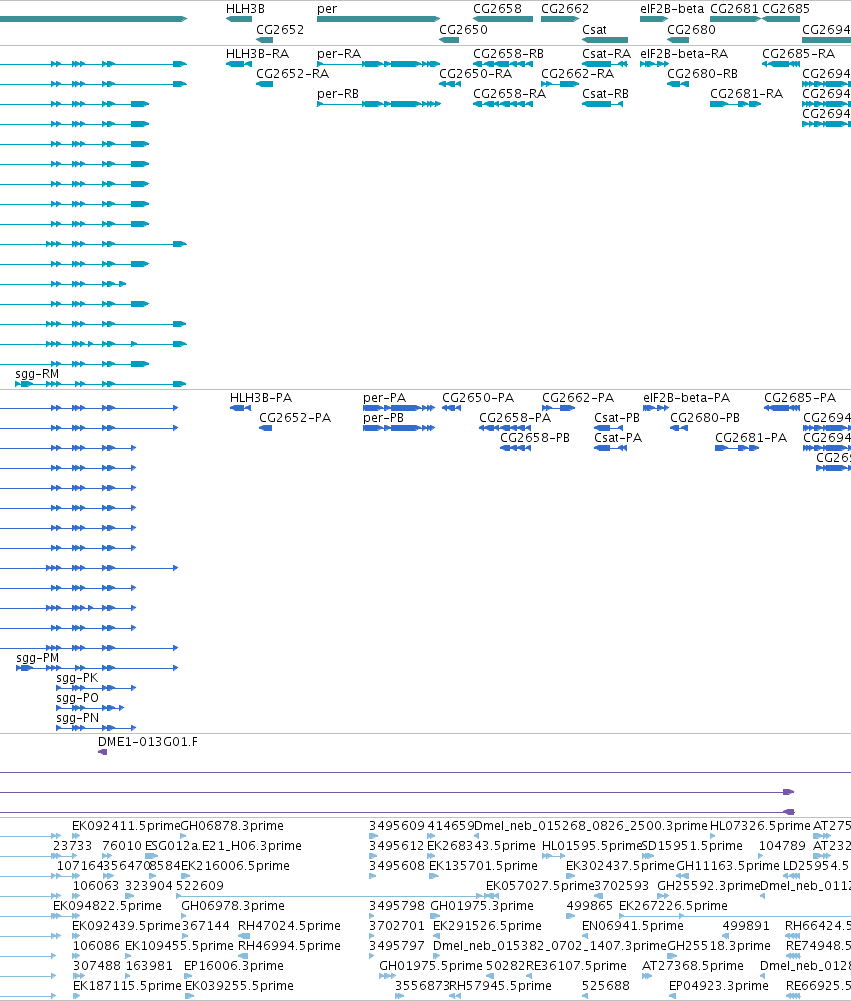Select the per gene label
This screenshot has width=851, height=1001.
327,9
